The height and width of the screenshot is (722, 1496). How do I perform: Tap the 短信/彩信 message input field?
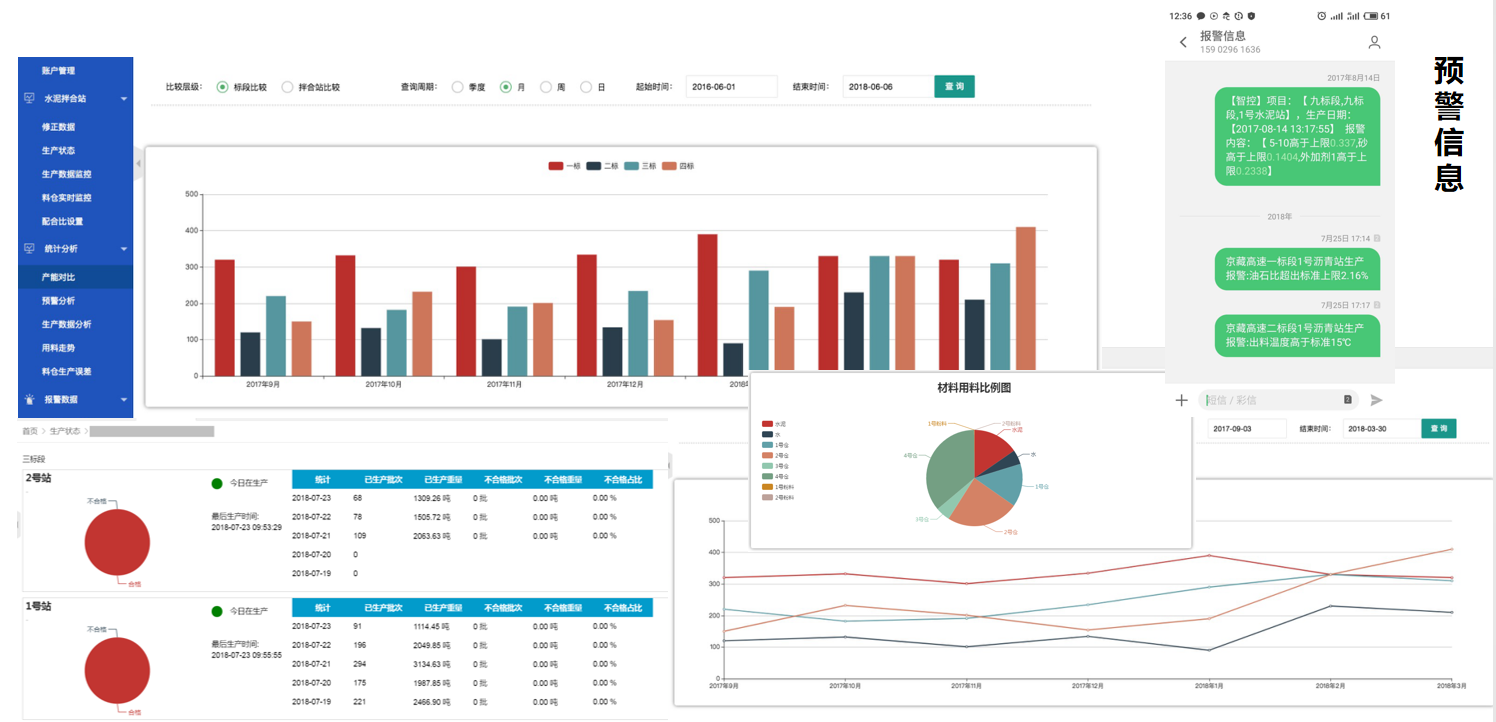[1279, 400]
